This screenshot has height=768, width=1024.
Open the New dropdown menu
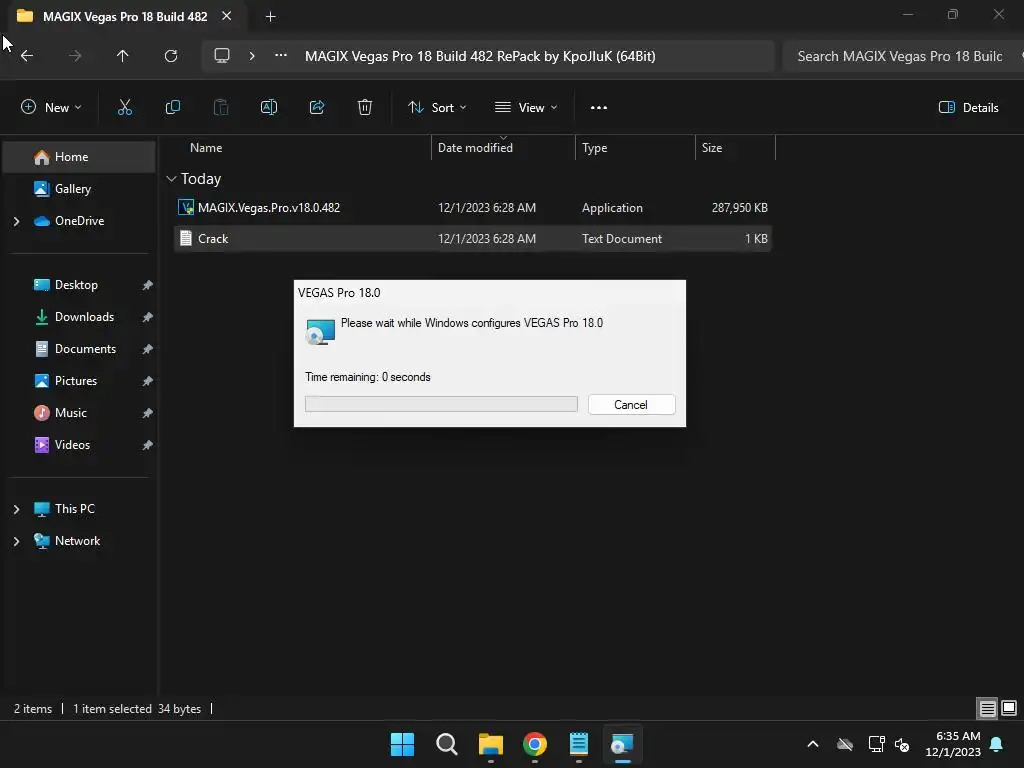click(51, 108)
